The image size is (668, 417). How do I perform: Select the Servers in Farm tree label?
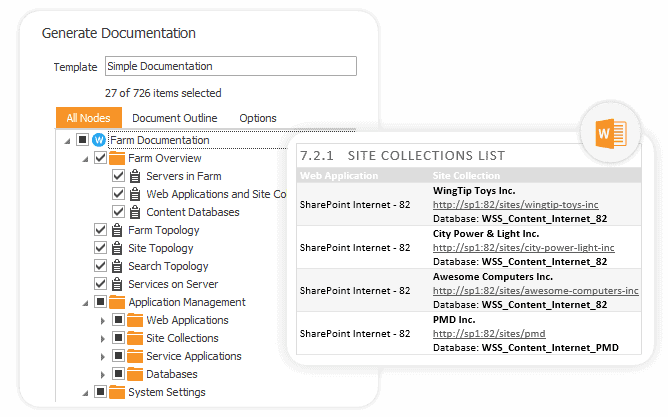click(184, 176)
